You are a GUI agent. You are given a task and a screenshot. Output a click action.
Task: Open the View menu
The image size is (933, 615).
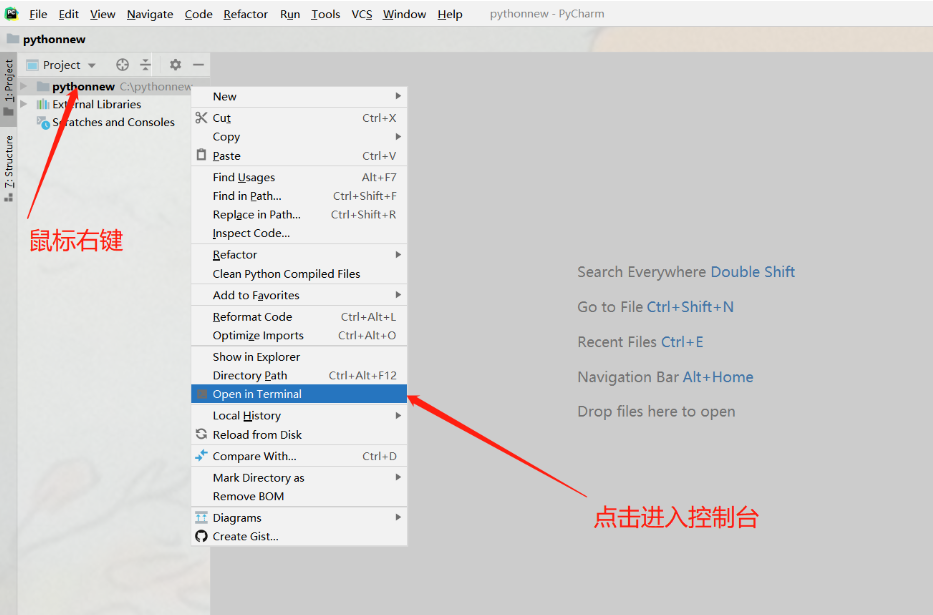point(102,14)
